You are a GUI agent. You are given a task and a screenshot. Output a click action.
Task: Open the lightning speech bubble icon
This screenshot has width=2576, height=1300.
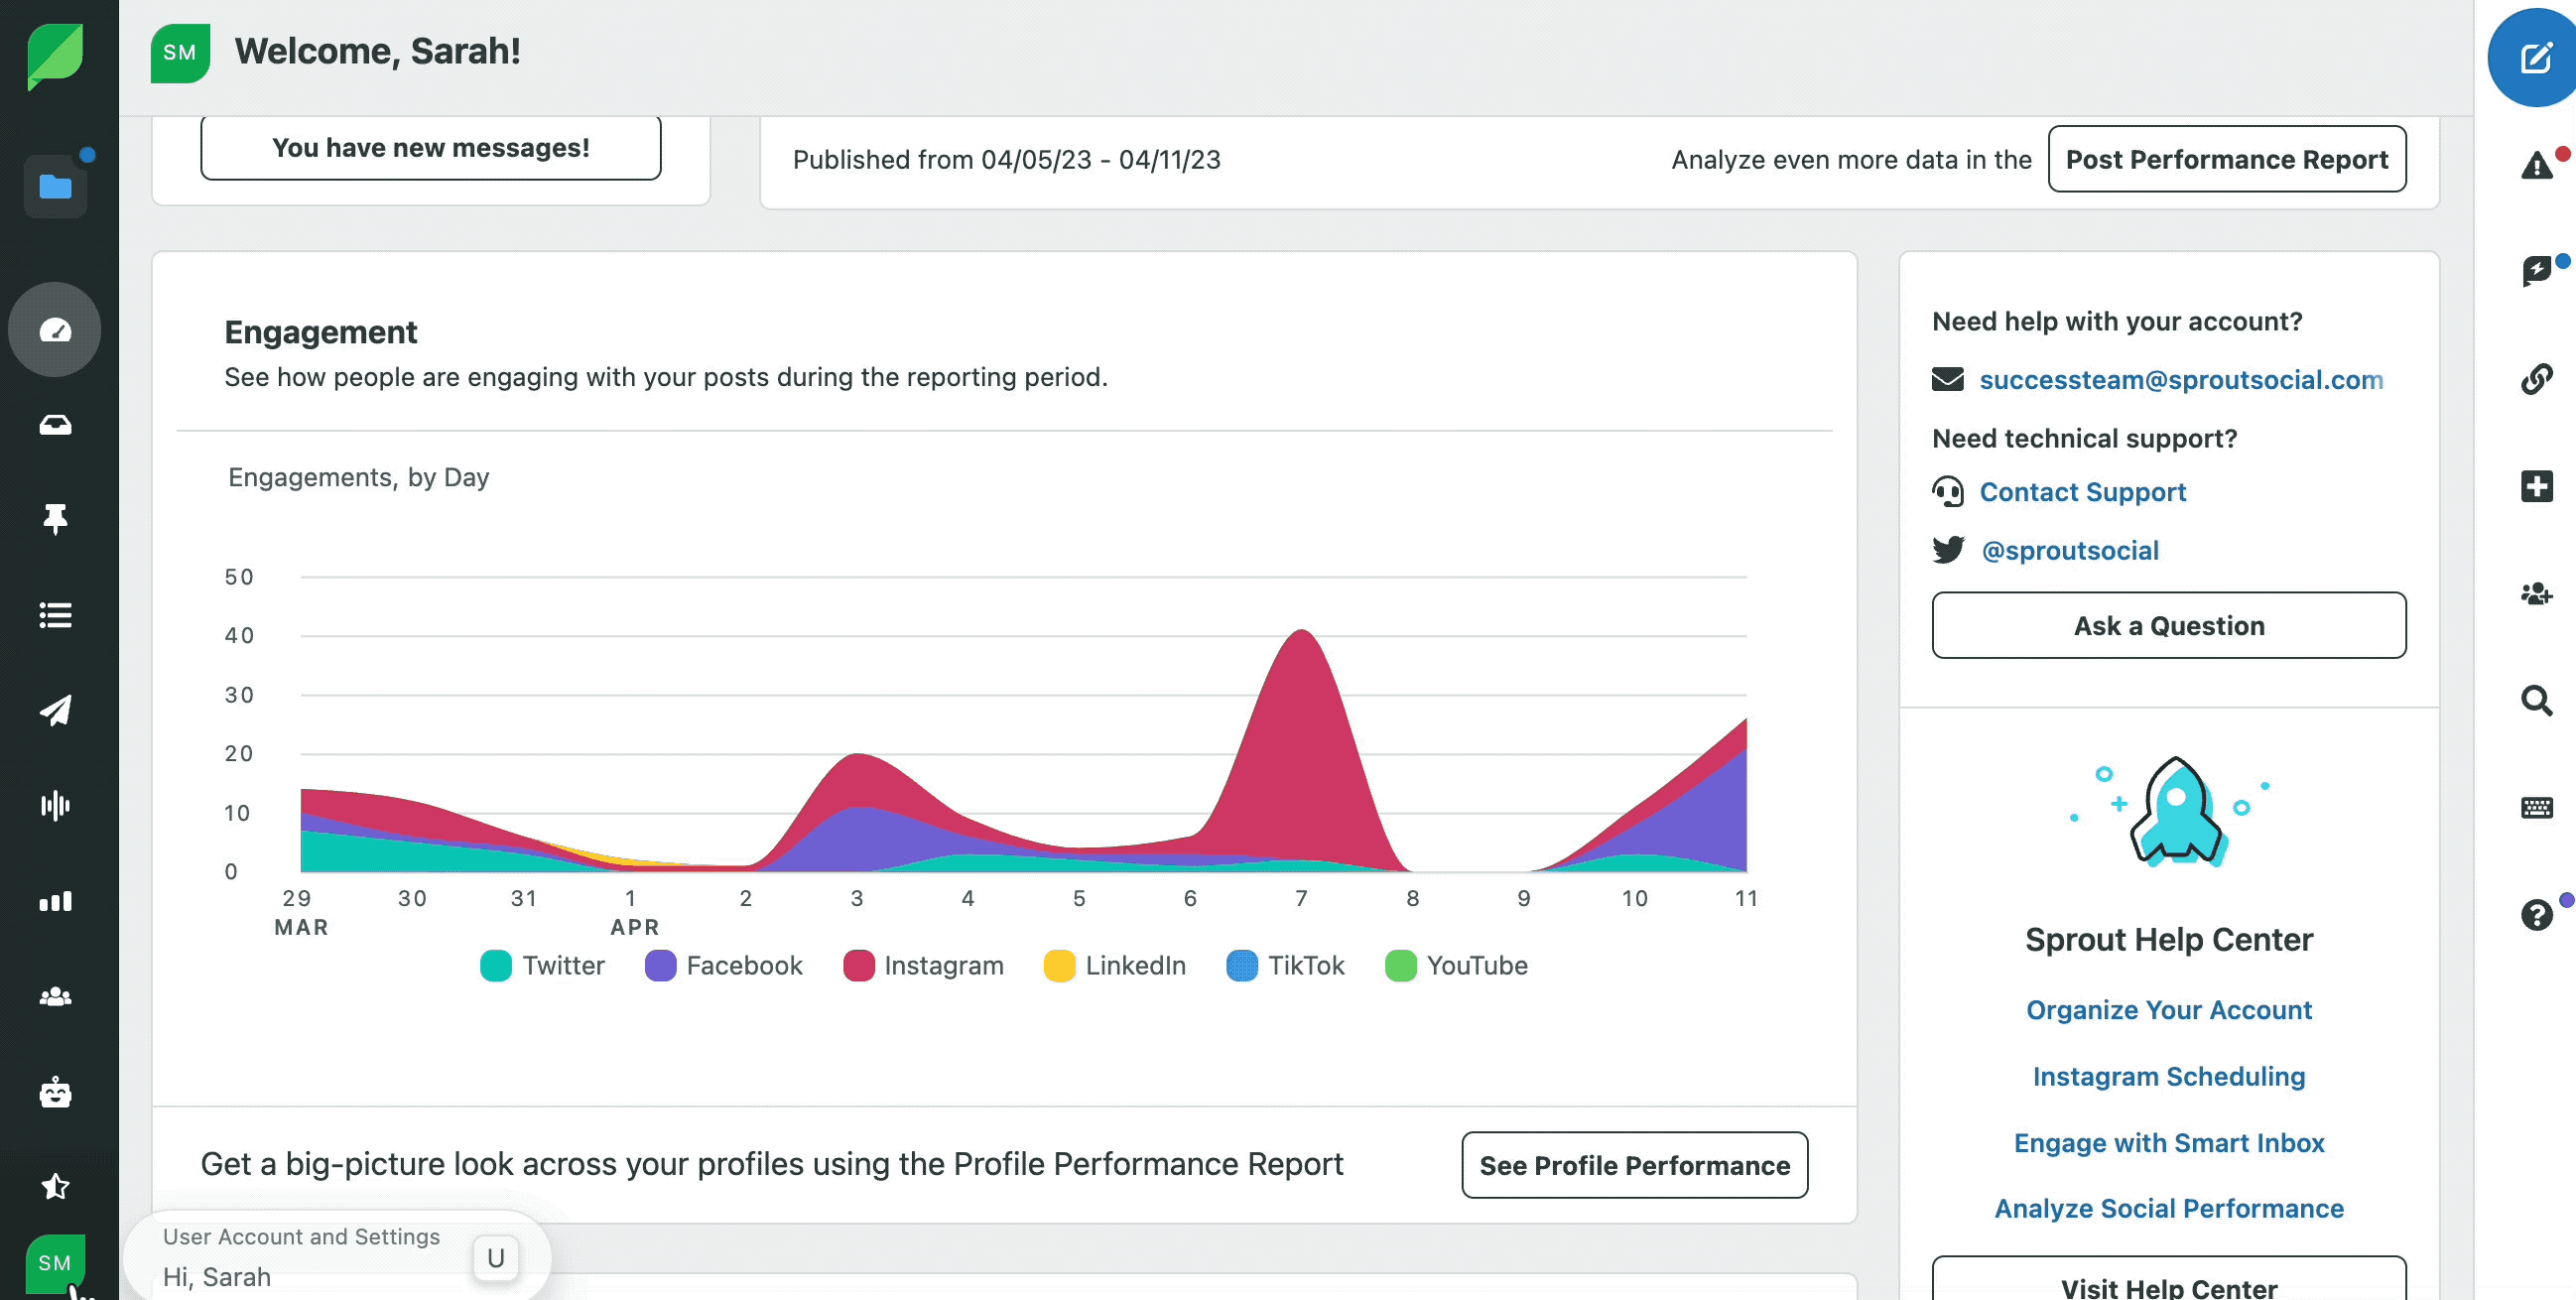click(x=2537, y=270)
